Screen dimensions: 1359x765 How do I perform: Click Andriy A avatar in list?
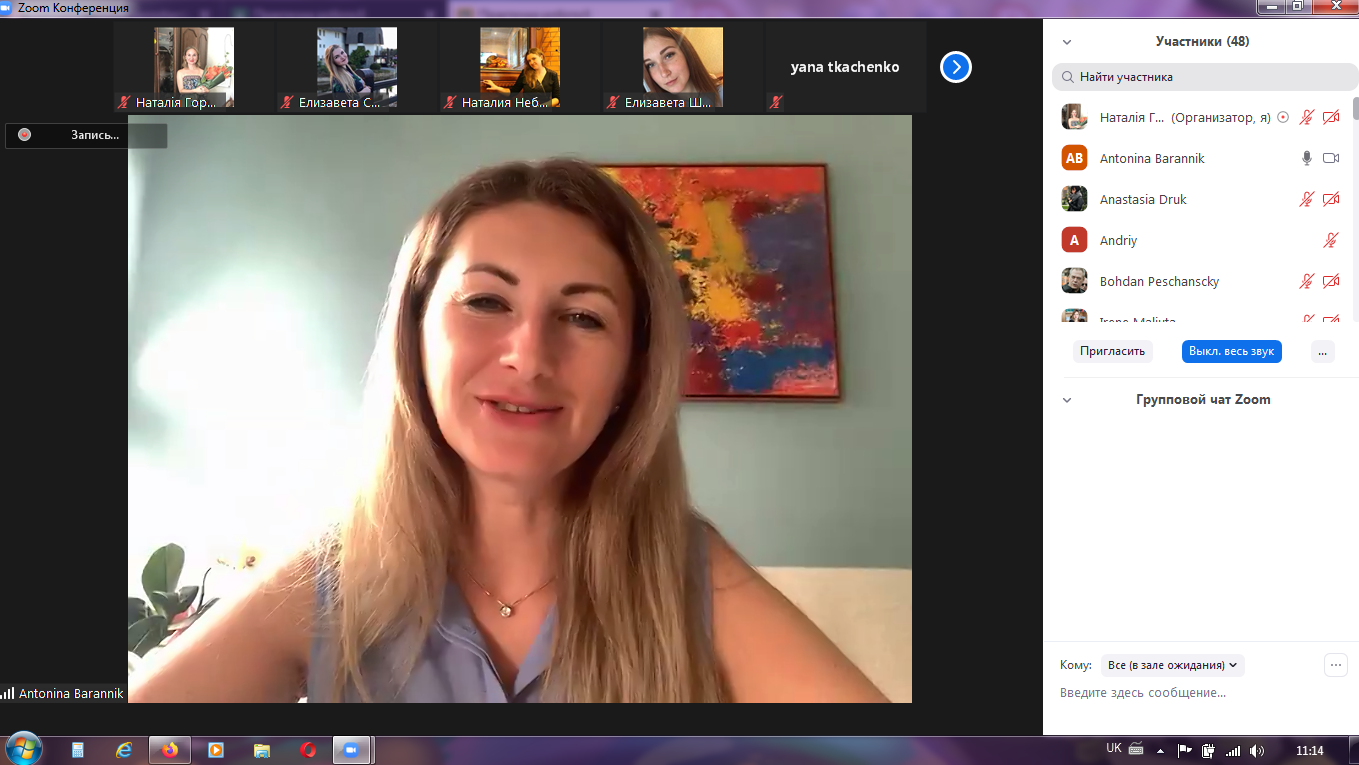click(x=1074, y=240)
